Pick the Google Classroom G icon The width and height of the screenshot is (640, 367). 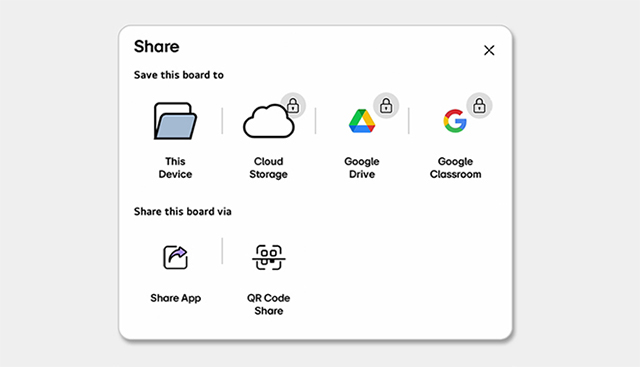point(455,121)
